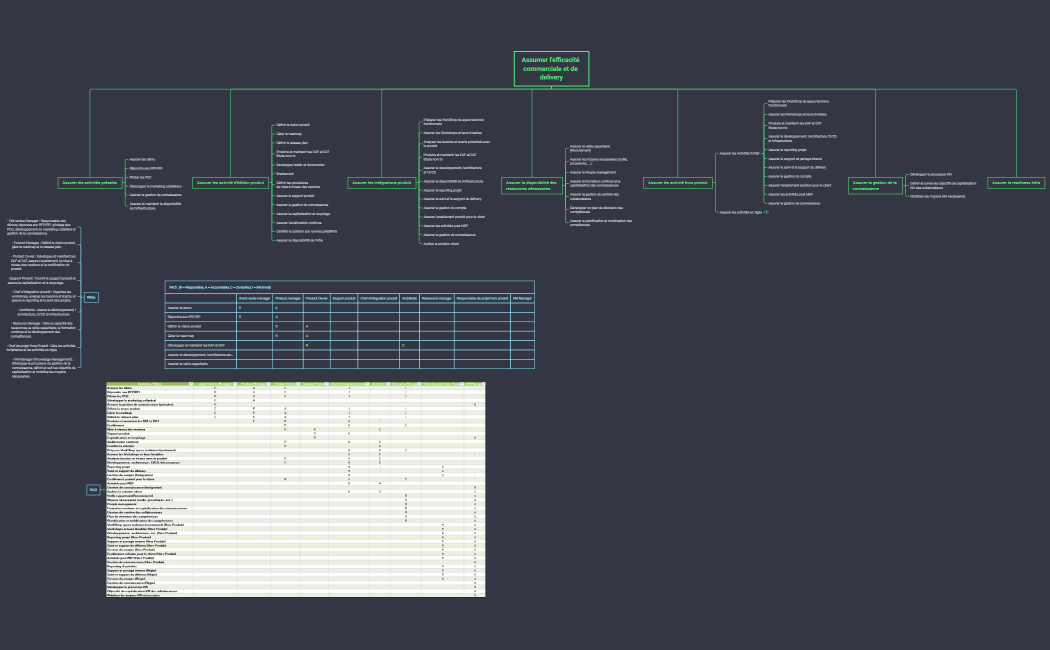Click the 'RACI' label node beside spreadsheet
Screen dimensions: 1050x650
pyautogui.click(x=92, y=489)
